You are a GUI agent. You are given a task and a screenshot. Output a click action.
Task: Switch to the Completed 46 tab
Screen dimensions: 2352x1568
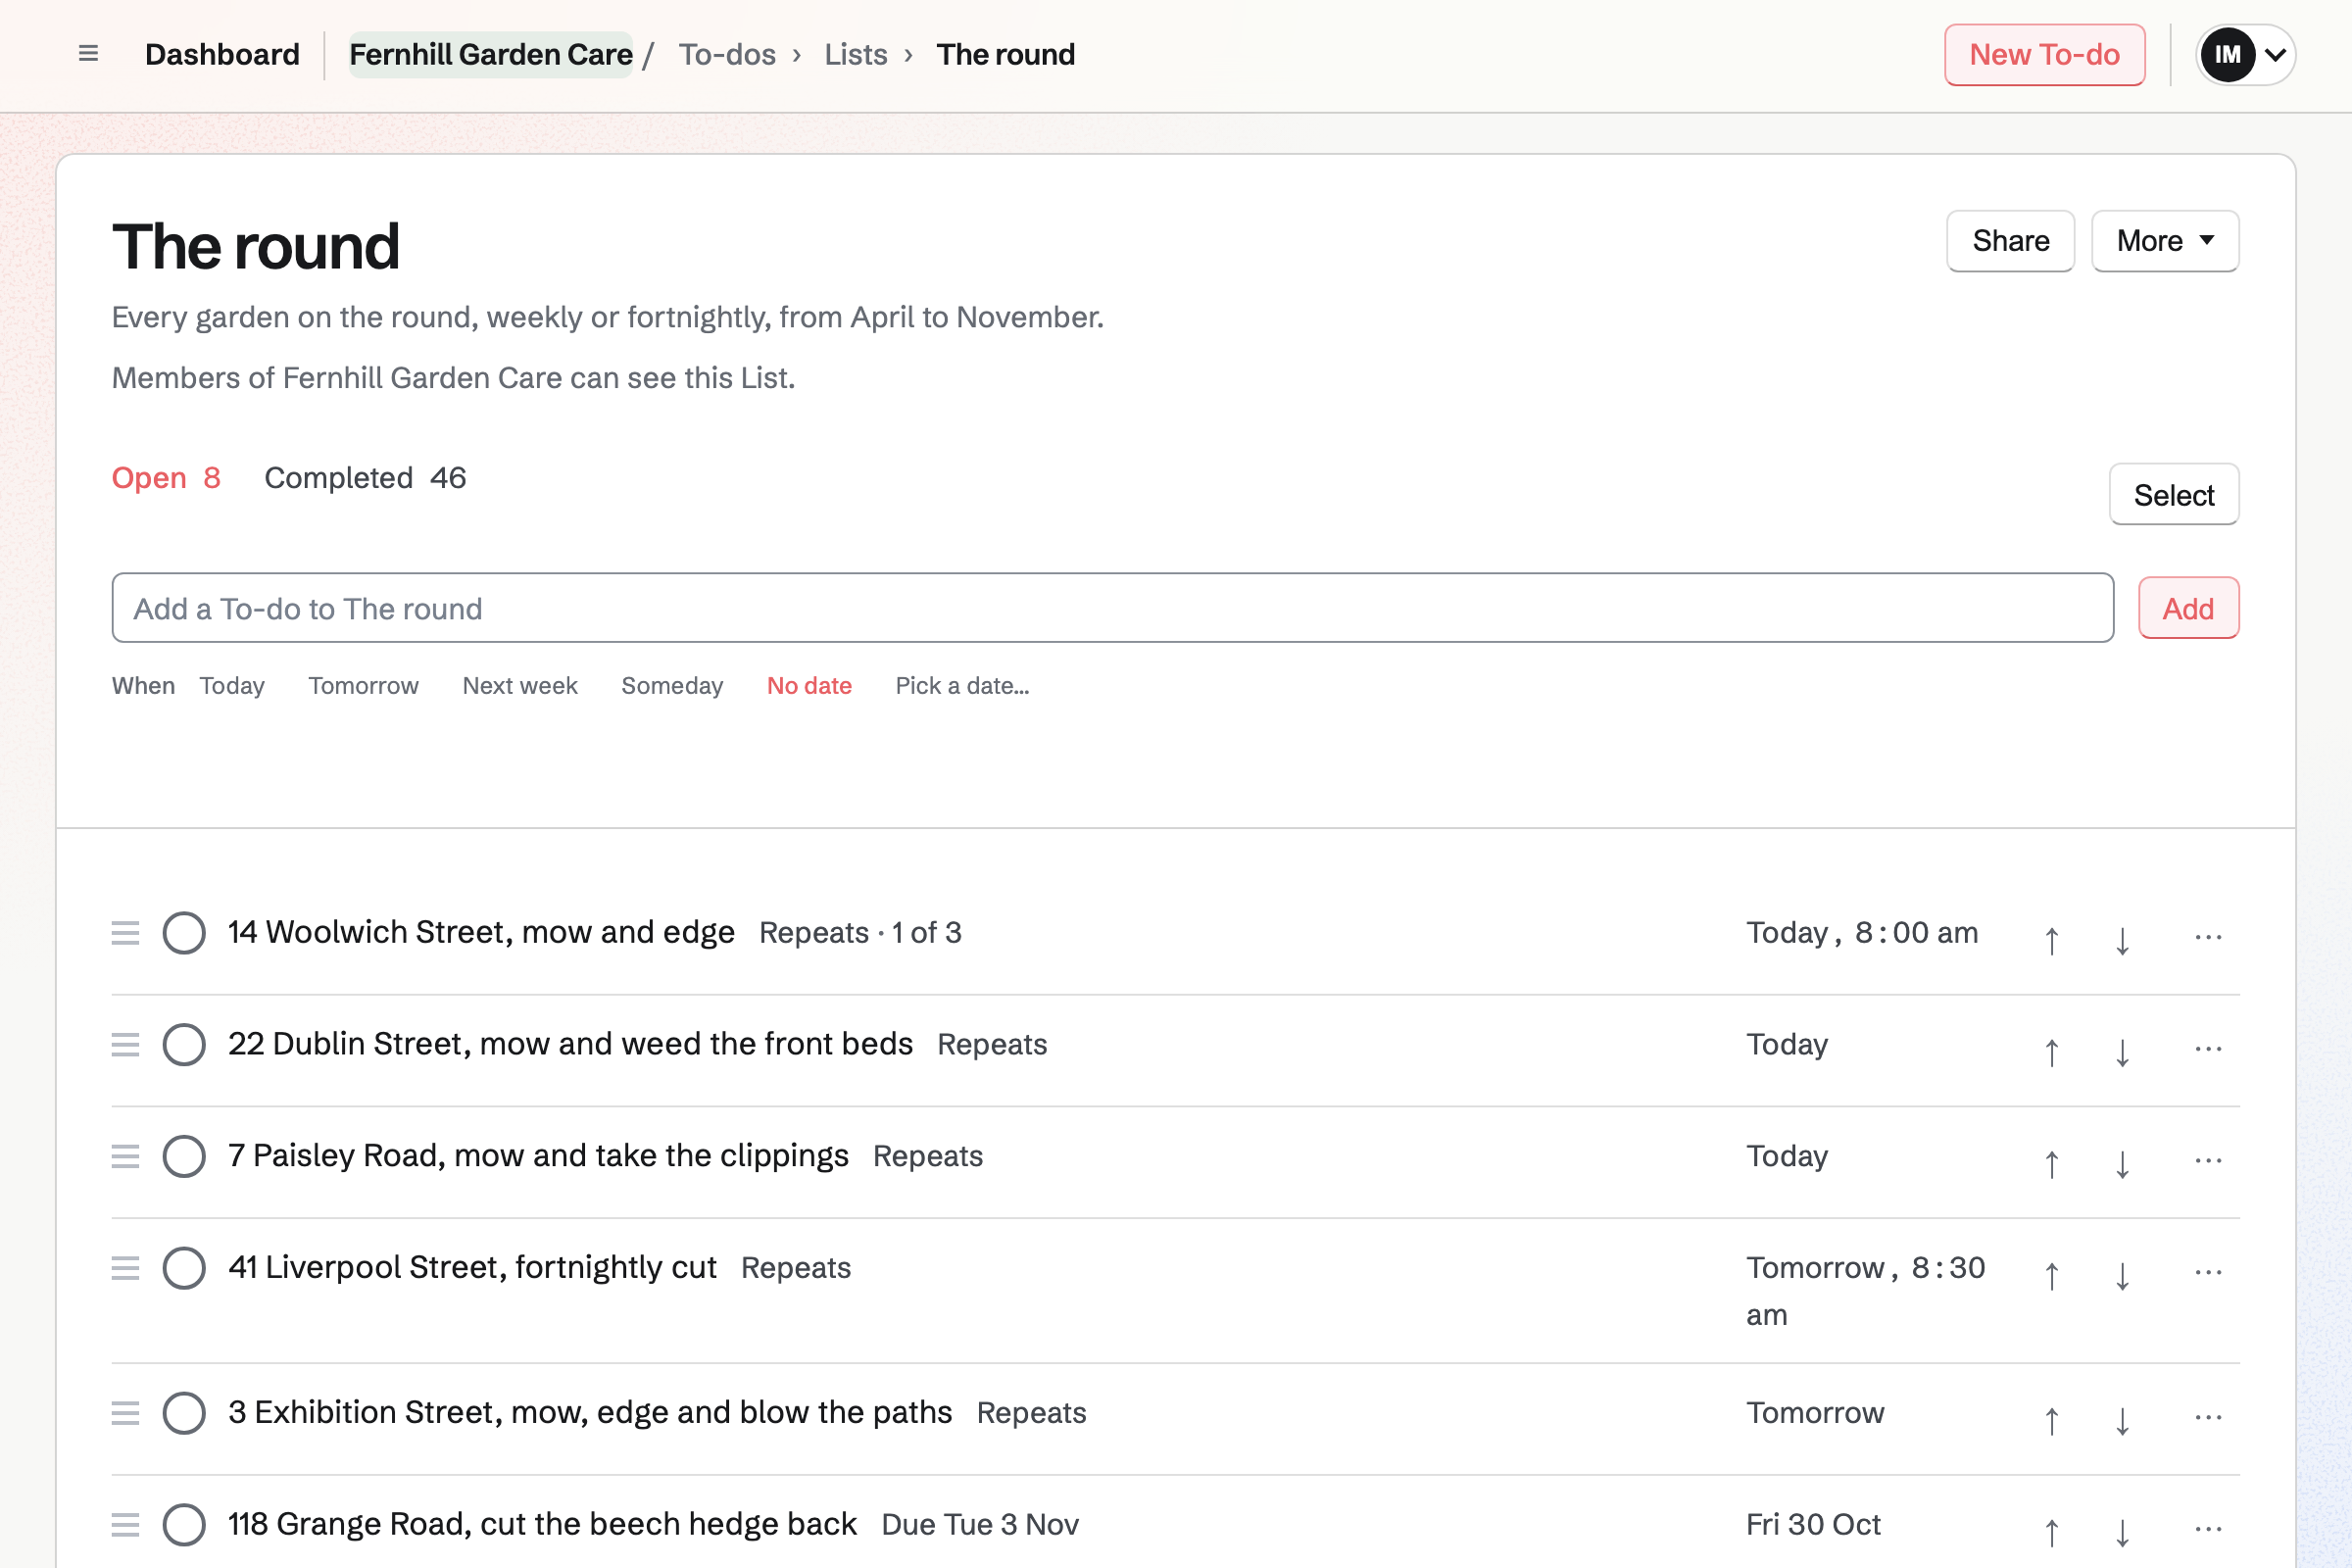point(365,478)
